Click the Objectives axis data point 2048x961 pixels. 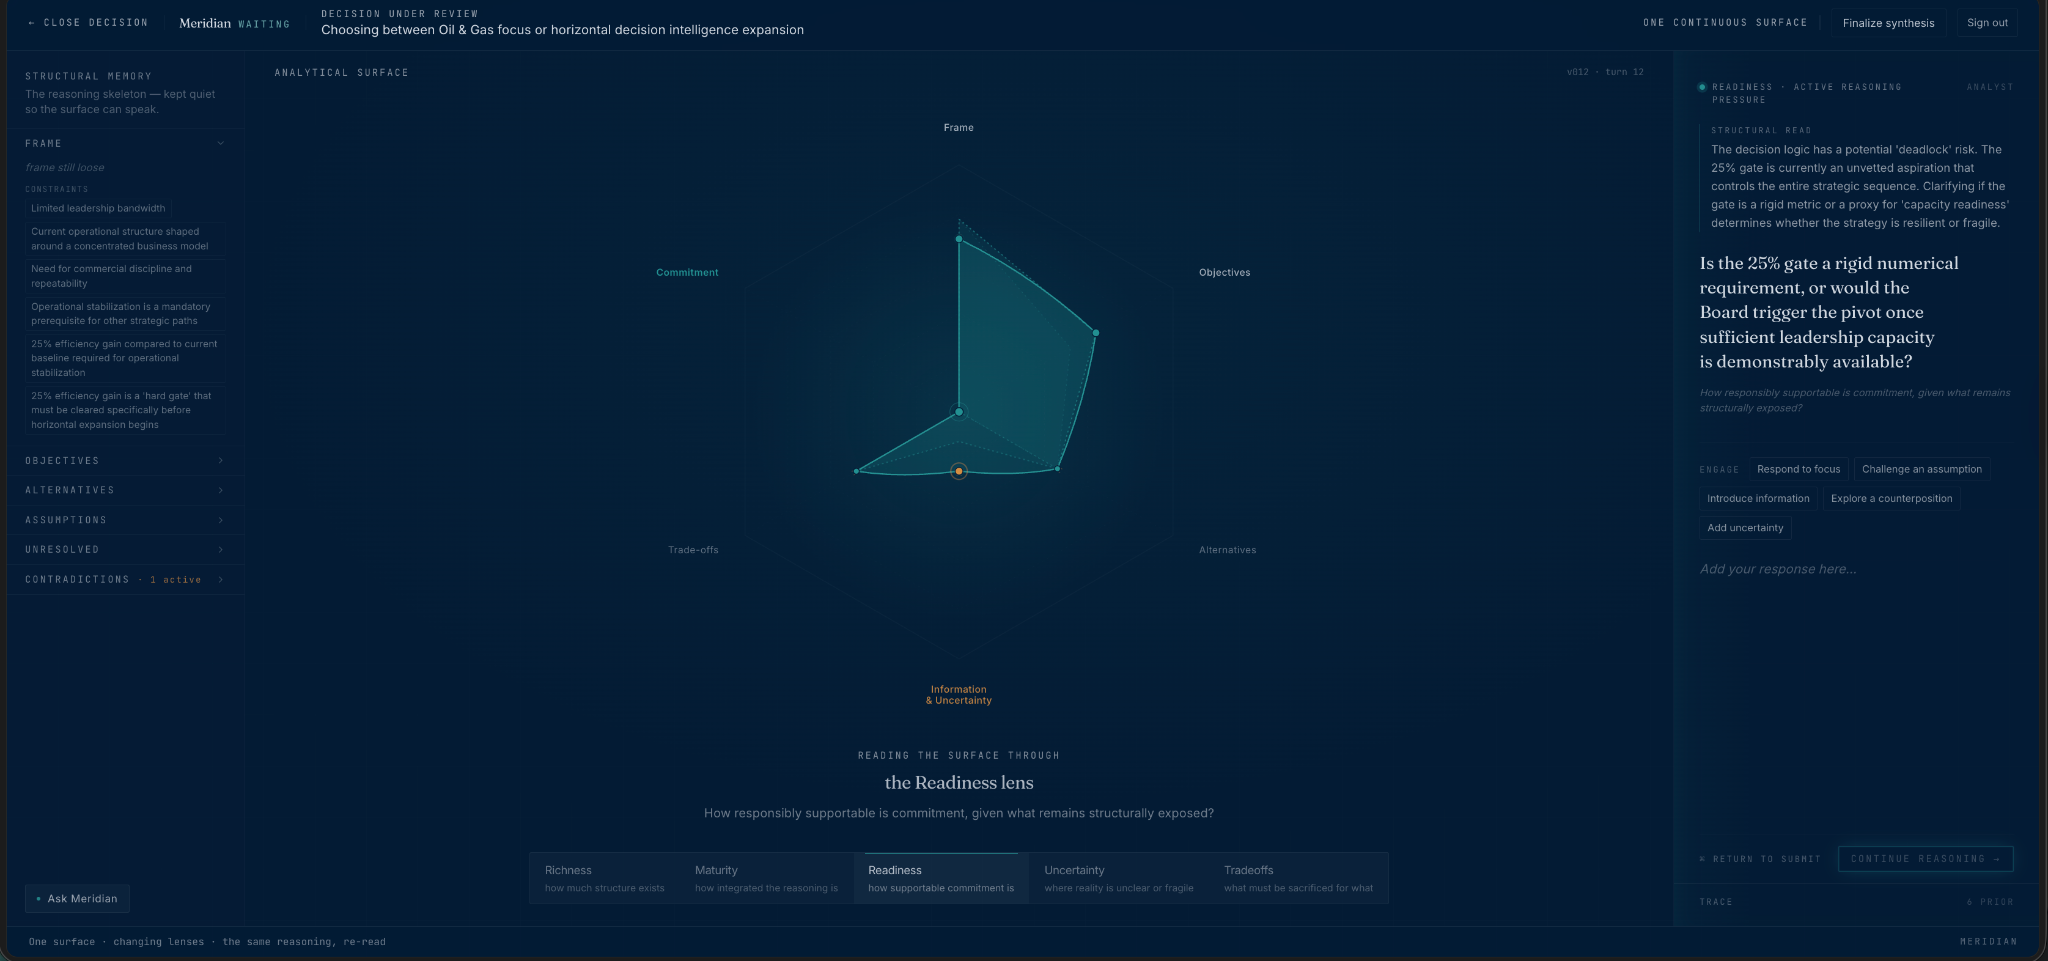(1096, 333)
